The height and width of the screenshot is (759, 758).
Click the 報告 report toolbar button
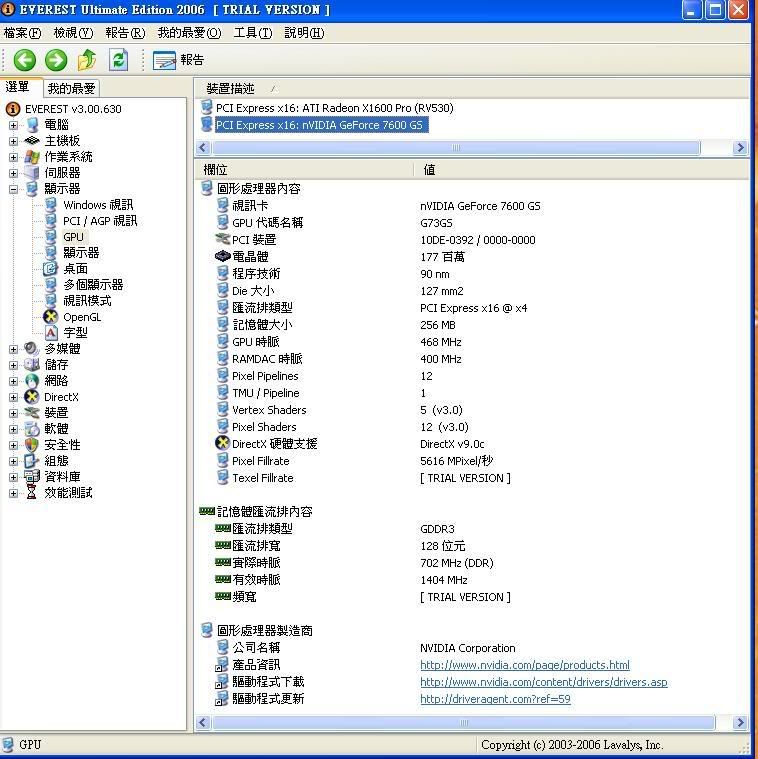point(179,60)
